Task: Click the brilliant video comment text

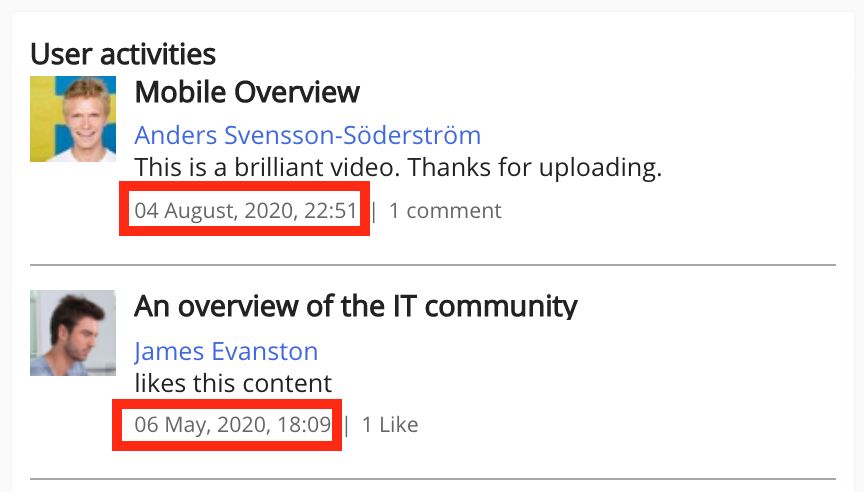Action: tap(398, 167)
